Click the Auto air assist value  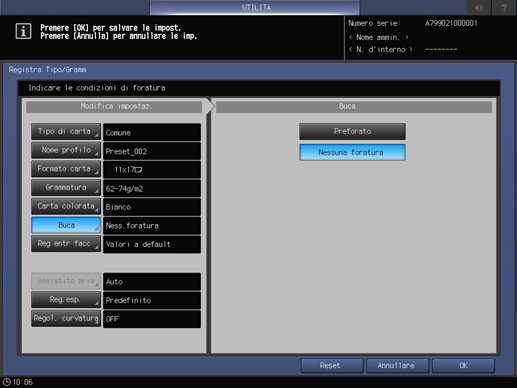(152, 282)
